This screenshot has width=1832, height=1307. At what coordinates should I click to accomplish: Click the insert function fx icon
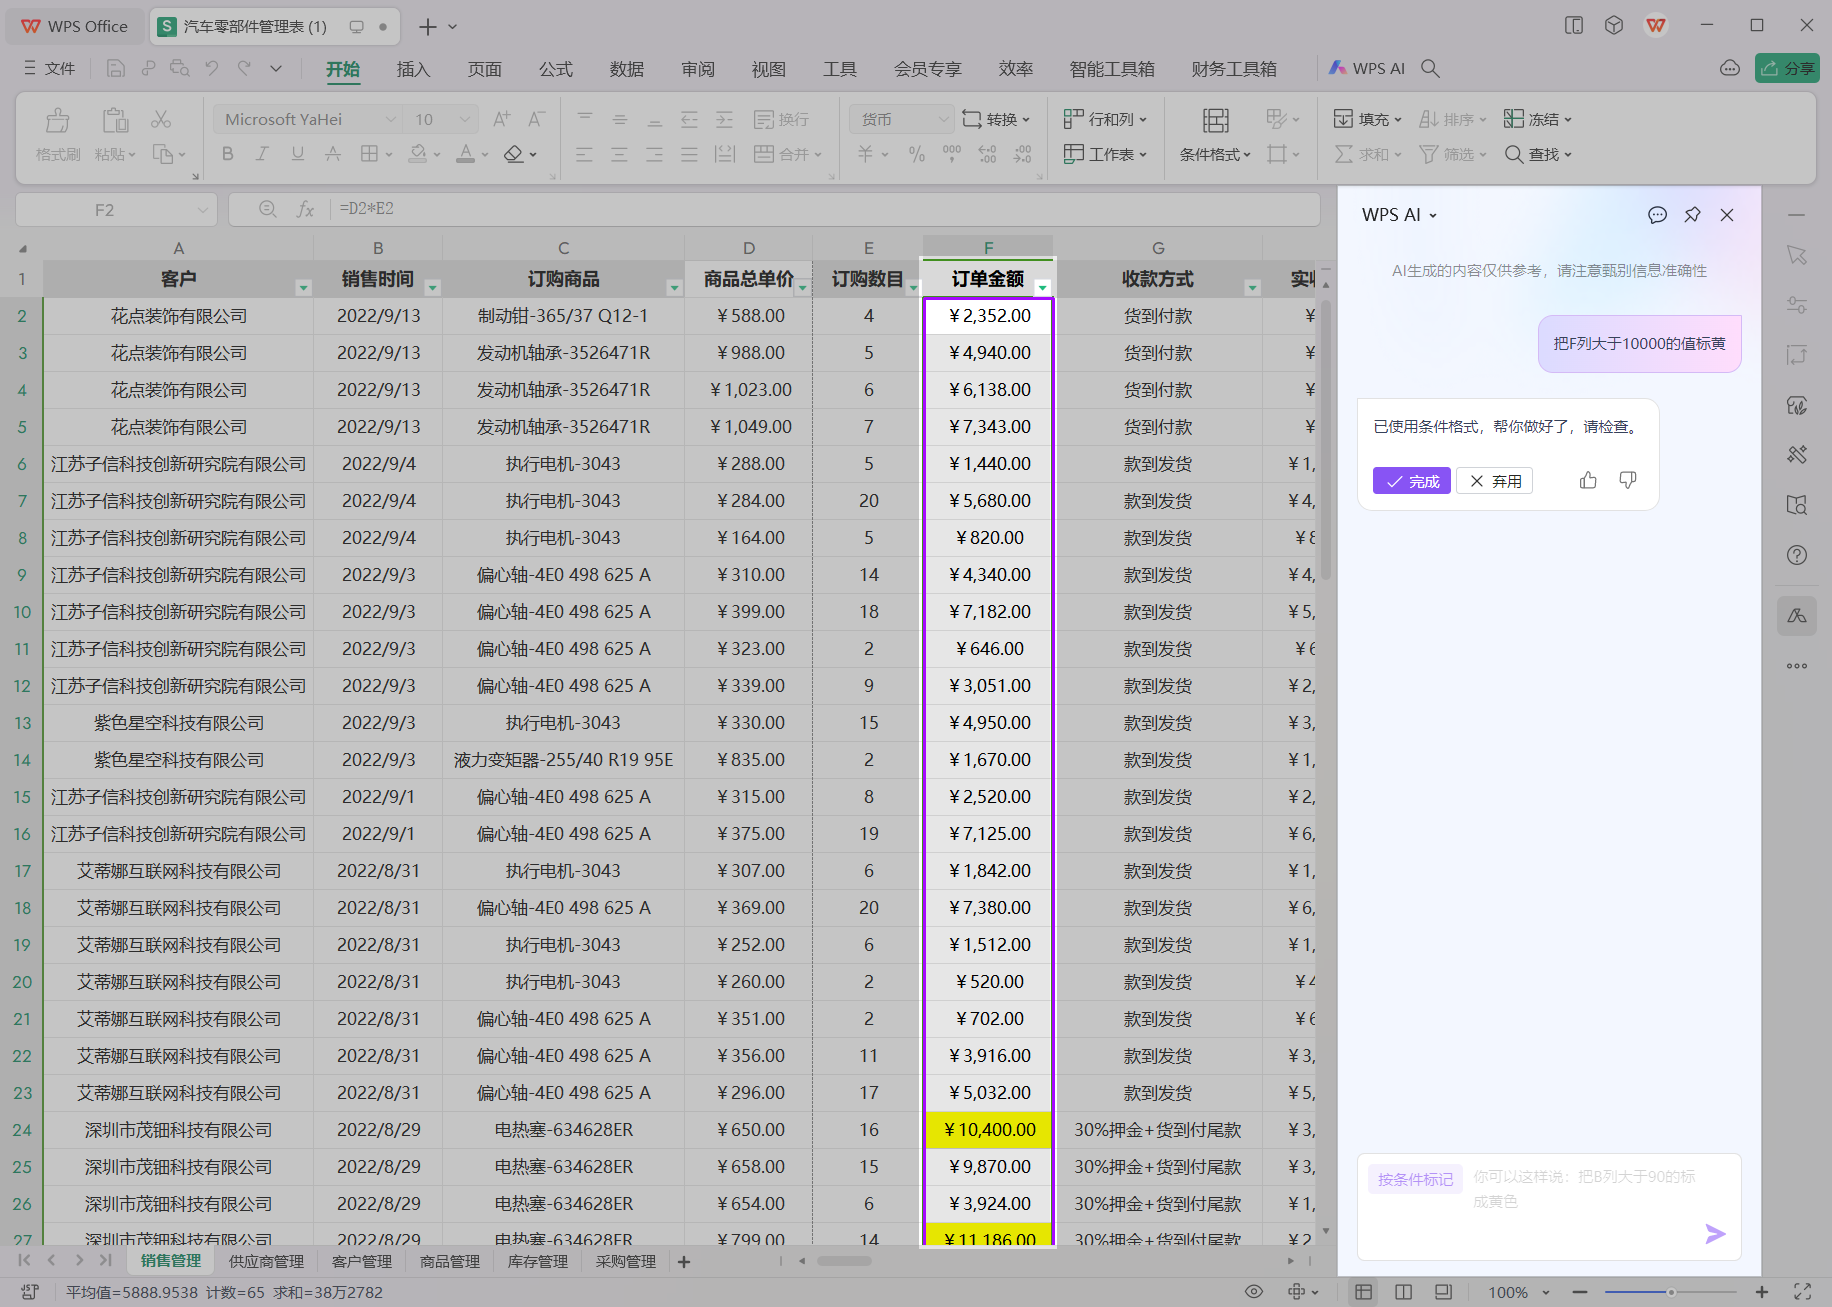[305, 209]
